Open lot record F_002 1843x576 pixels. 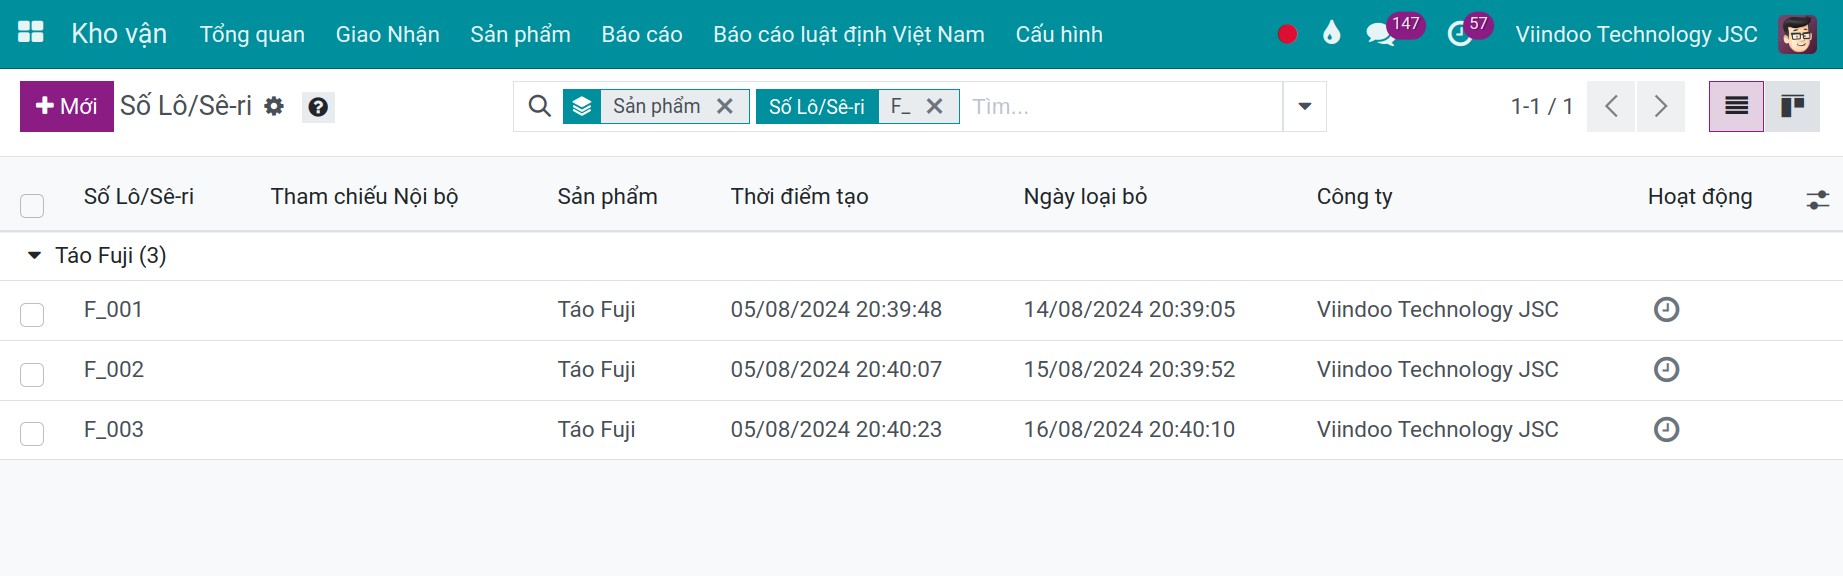click(114, 370)
